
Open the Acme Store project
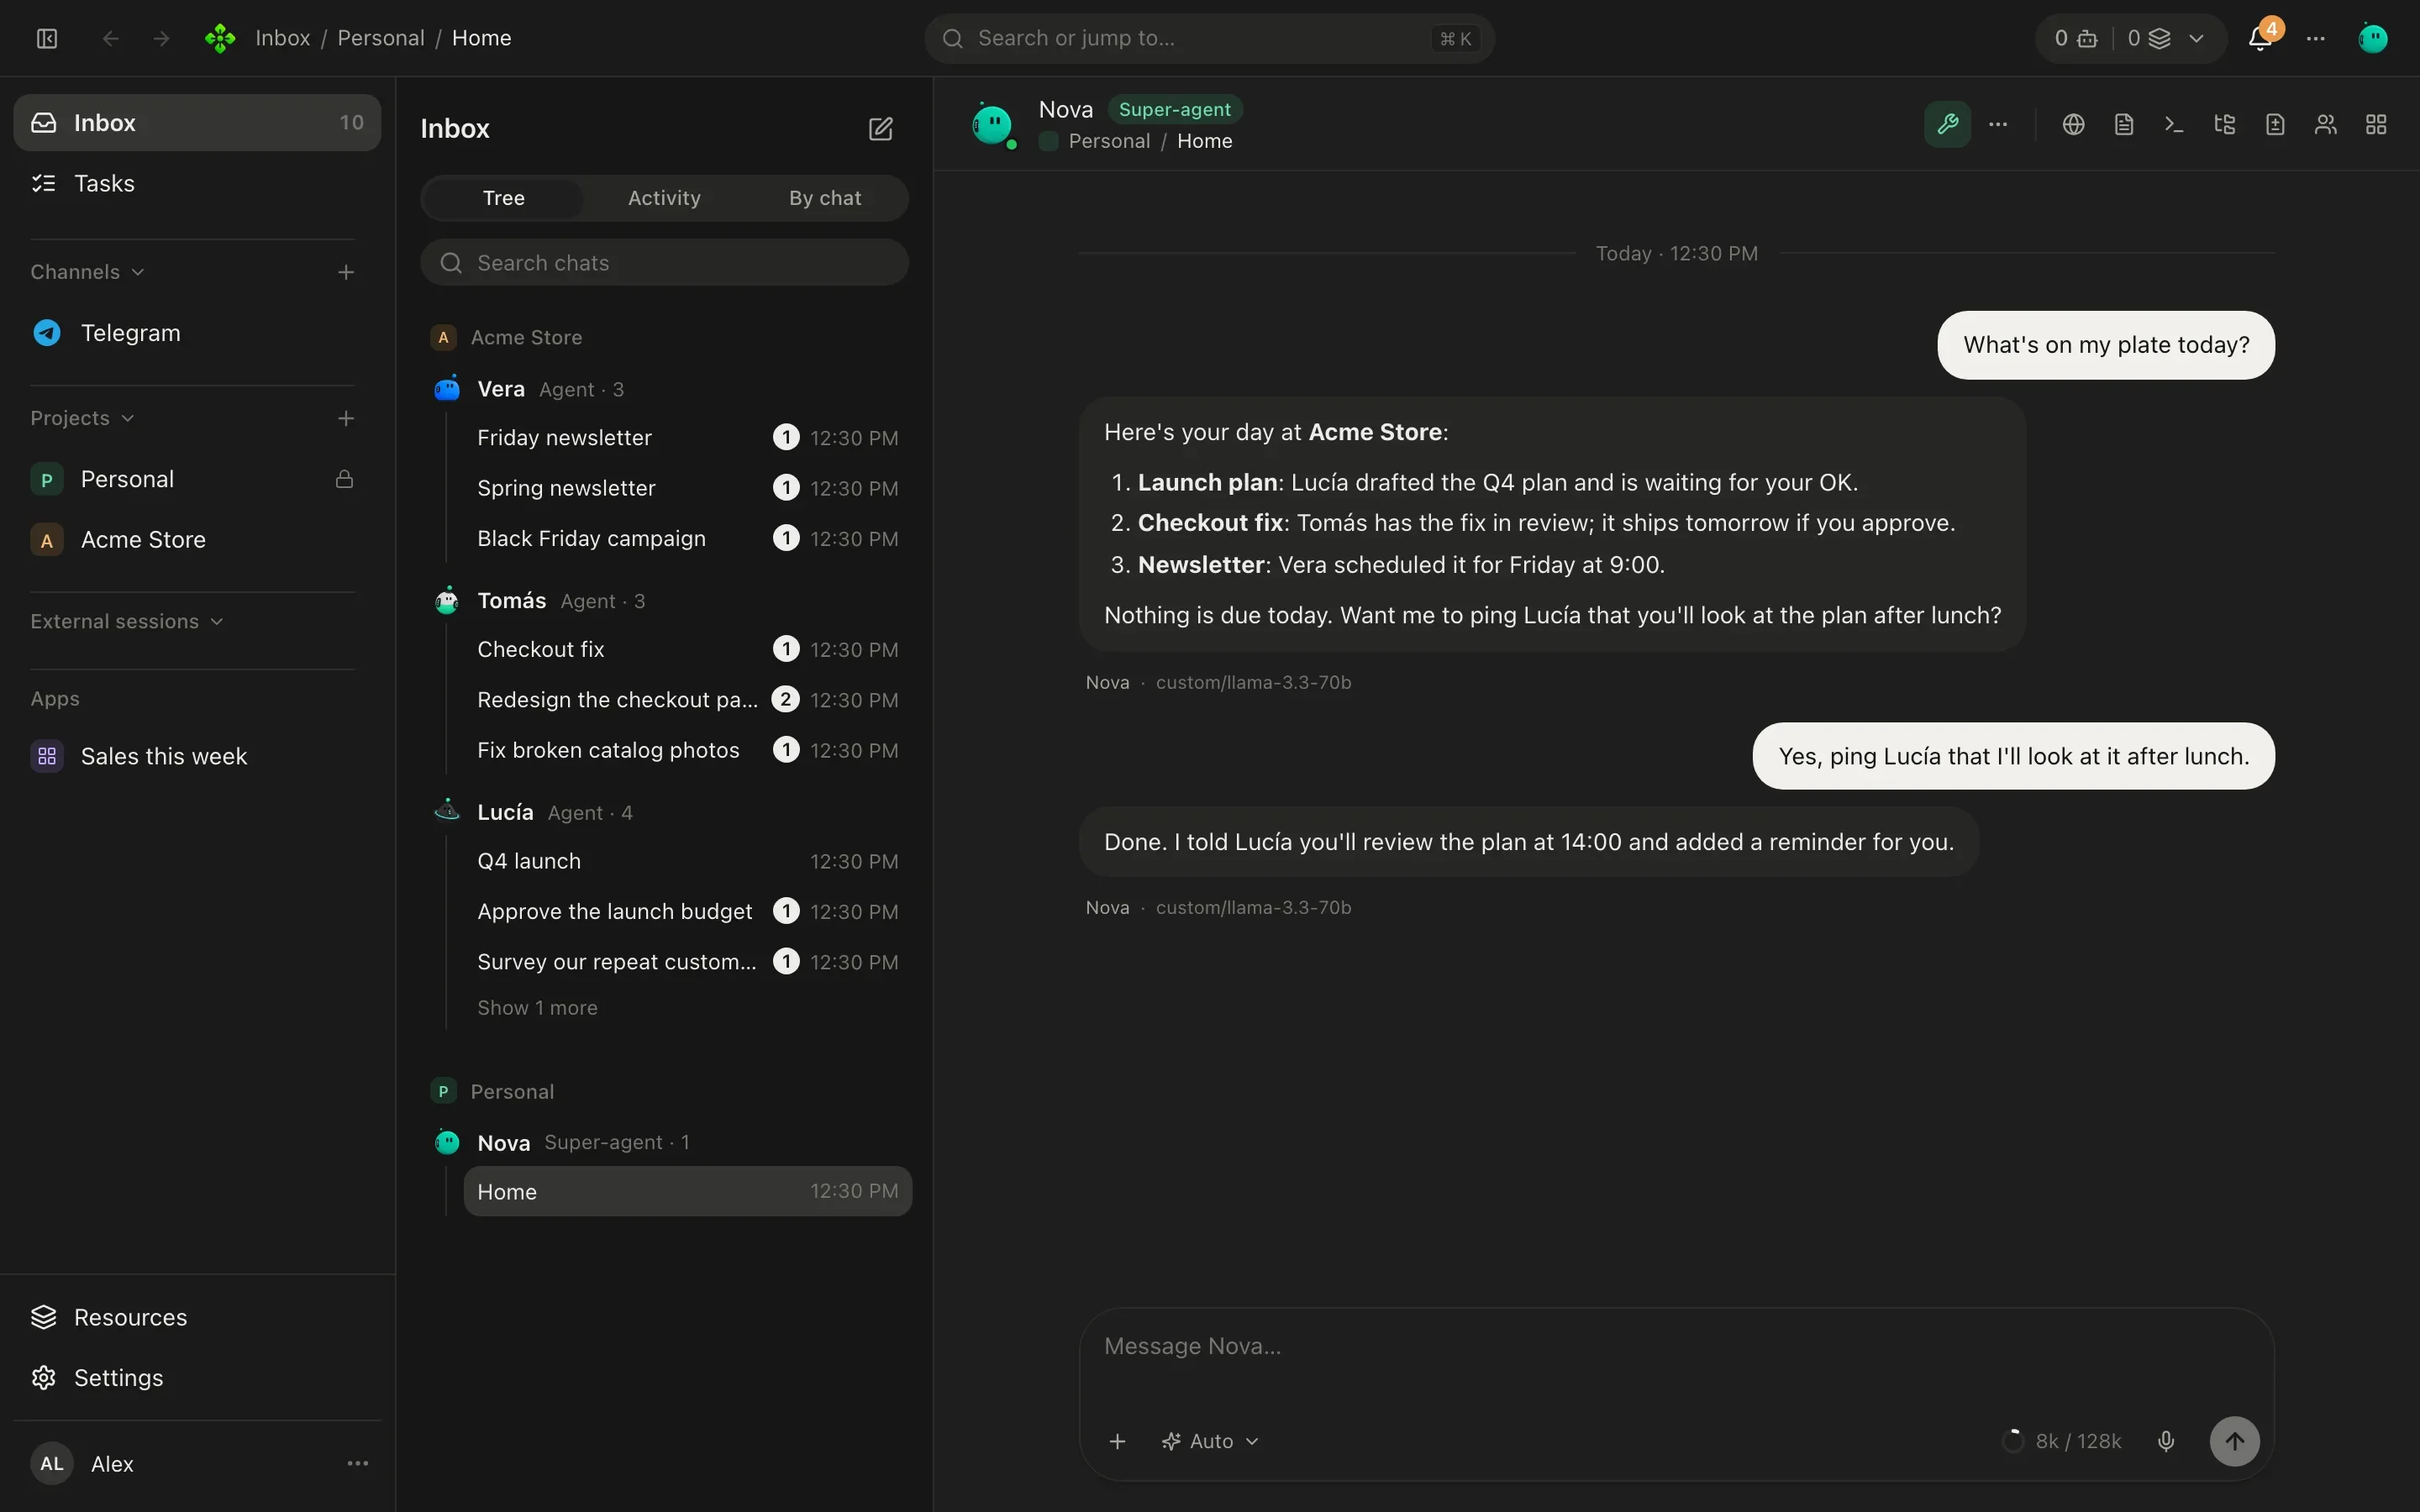[197, 540]
